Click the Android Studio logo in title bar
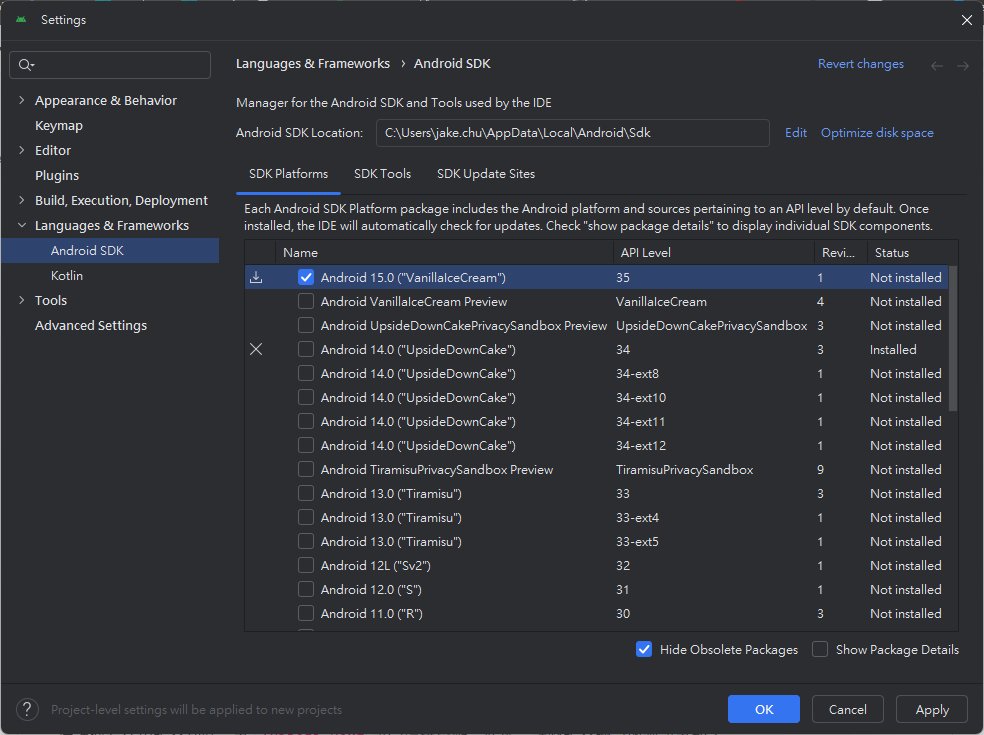The width and height of the screenshot is (984, 735). click(21, 19)
